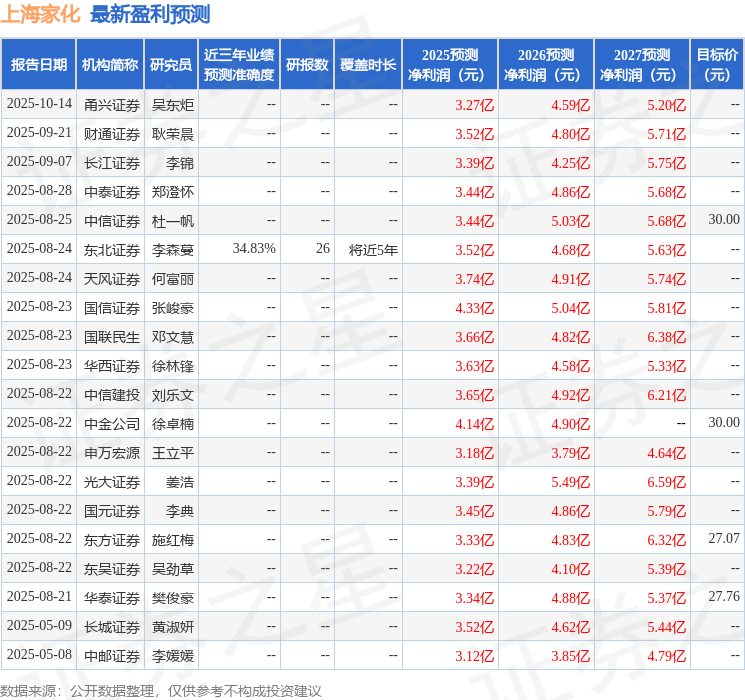745x700 pixels.
Task: Click analyst 耿荣晨 name
Action: point(172,134)
